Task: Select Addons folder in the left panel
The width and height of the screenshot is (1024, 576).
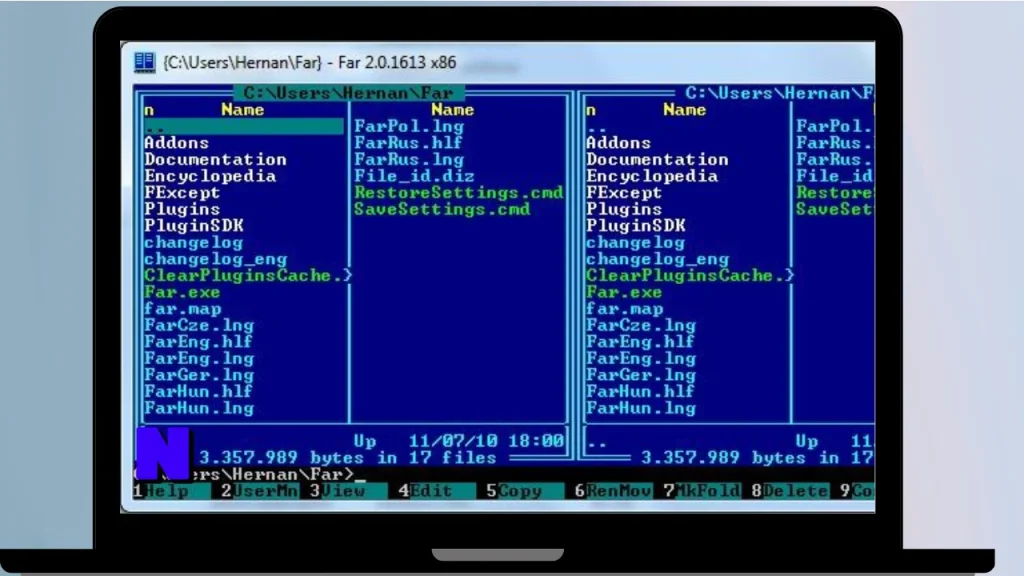Action: [x=176, y=143]
